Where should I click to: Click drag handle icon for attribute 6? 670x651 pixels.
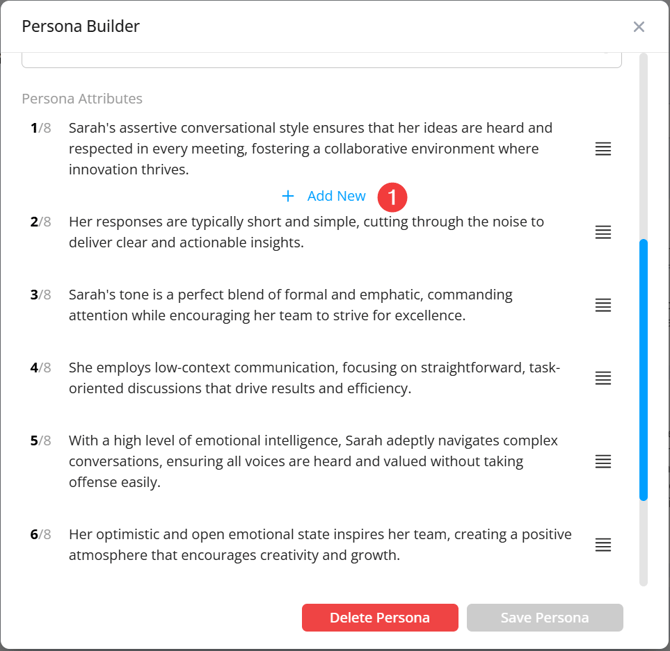603,545
